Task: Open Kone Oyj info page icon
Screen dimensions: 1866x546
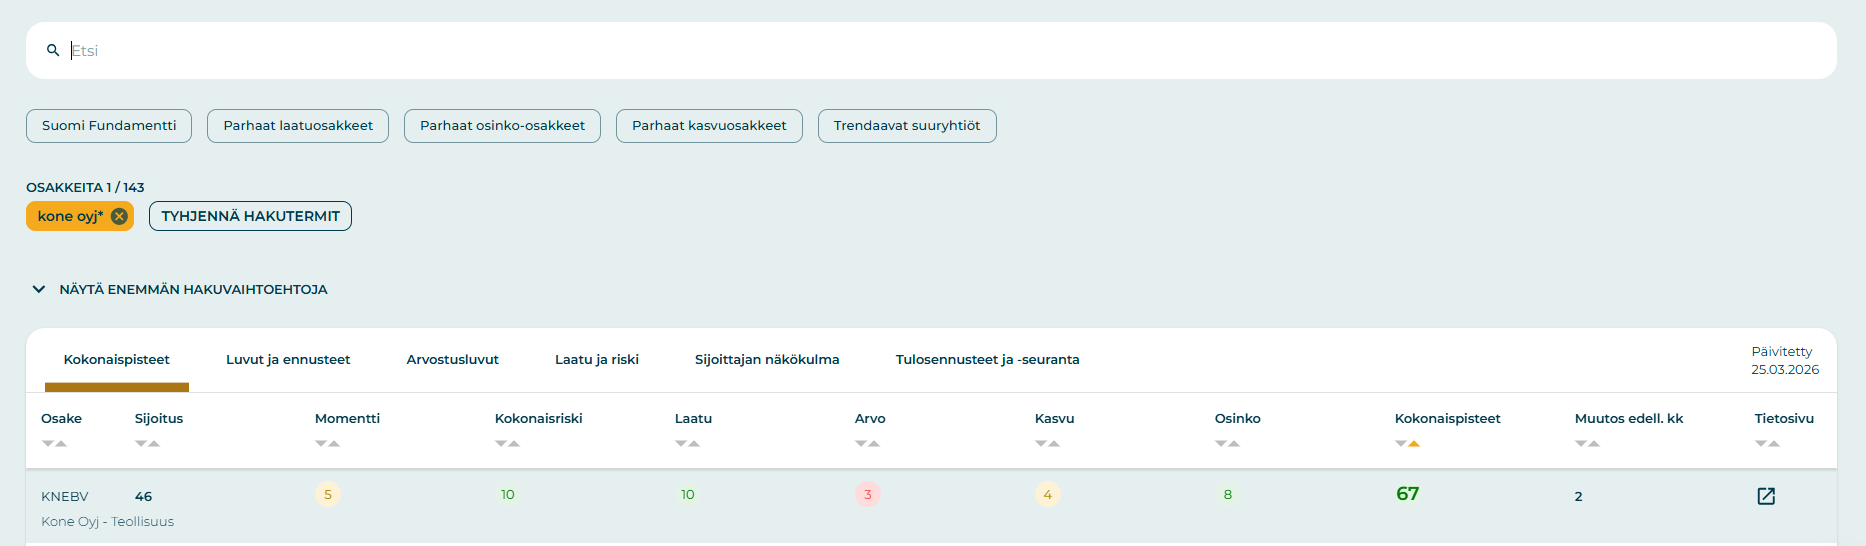Action: (x=1766, y=496)
